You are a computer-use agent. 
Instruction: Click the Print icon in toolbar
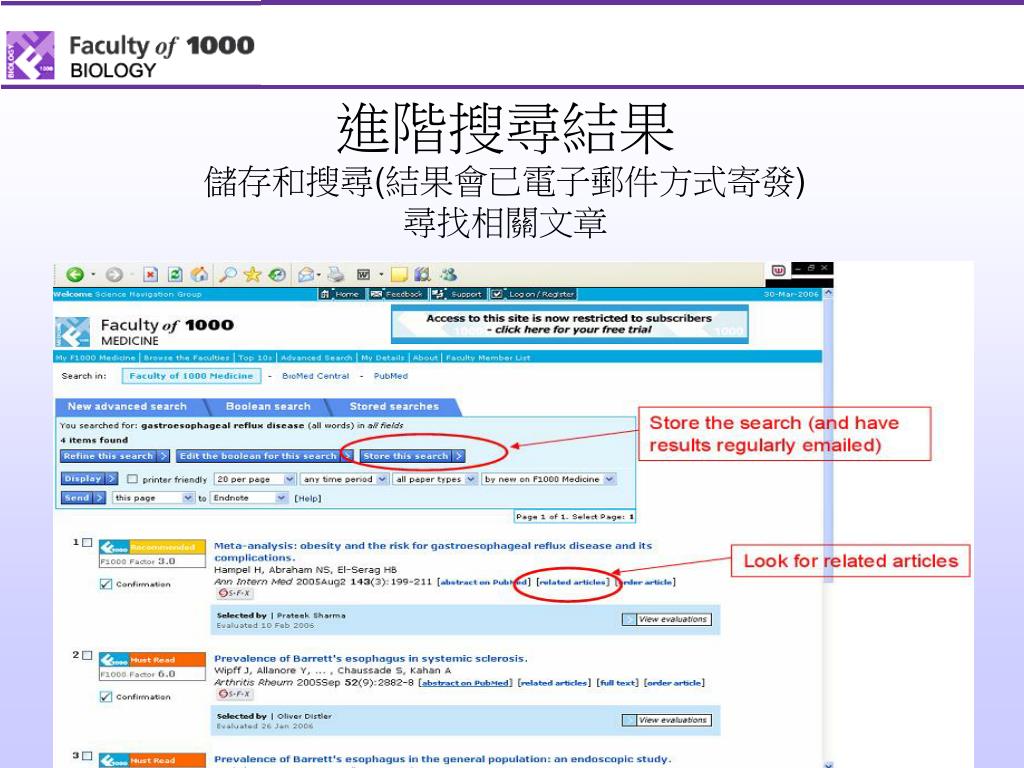336,275
